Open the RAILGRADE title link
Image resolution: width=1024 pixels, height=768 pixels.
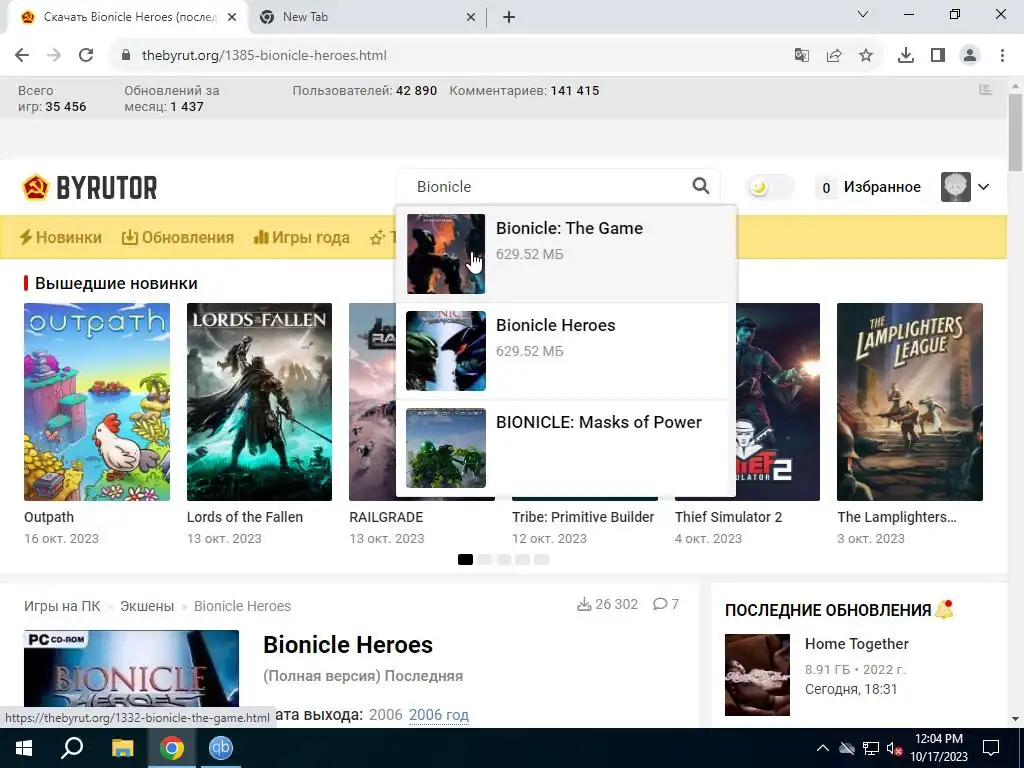(386, 517)
